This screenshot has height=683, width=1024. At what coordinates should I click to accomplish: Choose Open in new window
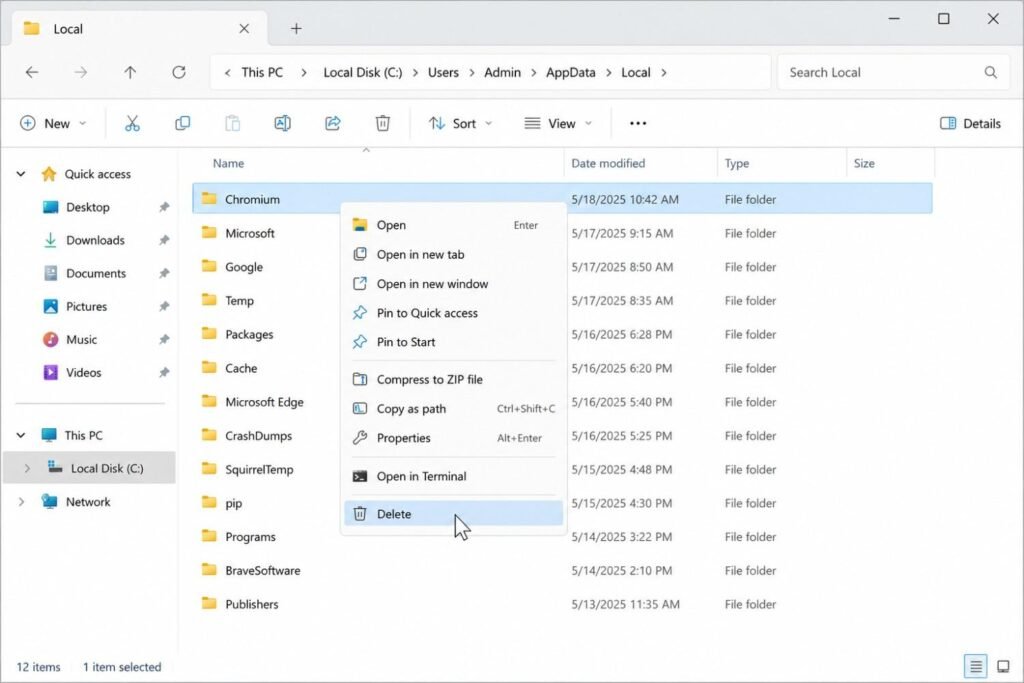click(453, 283)
